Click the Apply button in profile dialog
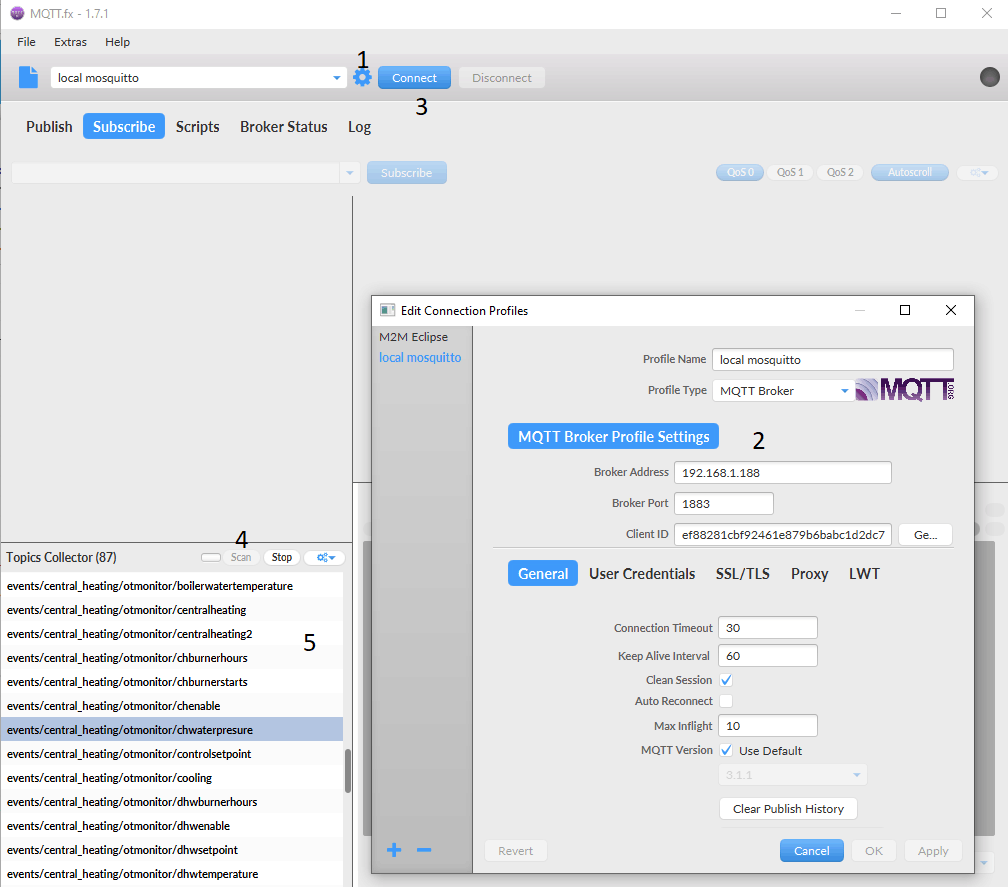The height and width of the screenshot is (887, 1008). [x=933, y=850]
